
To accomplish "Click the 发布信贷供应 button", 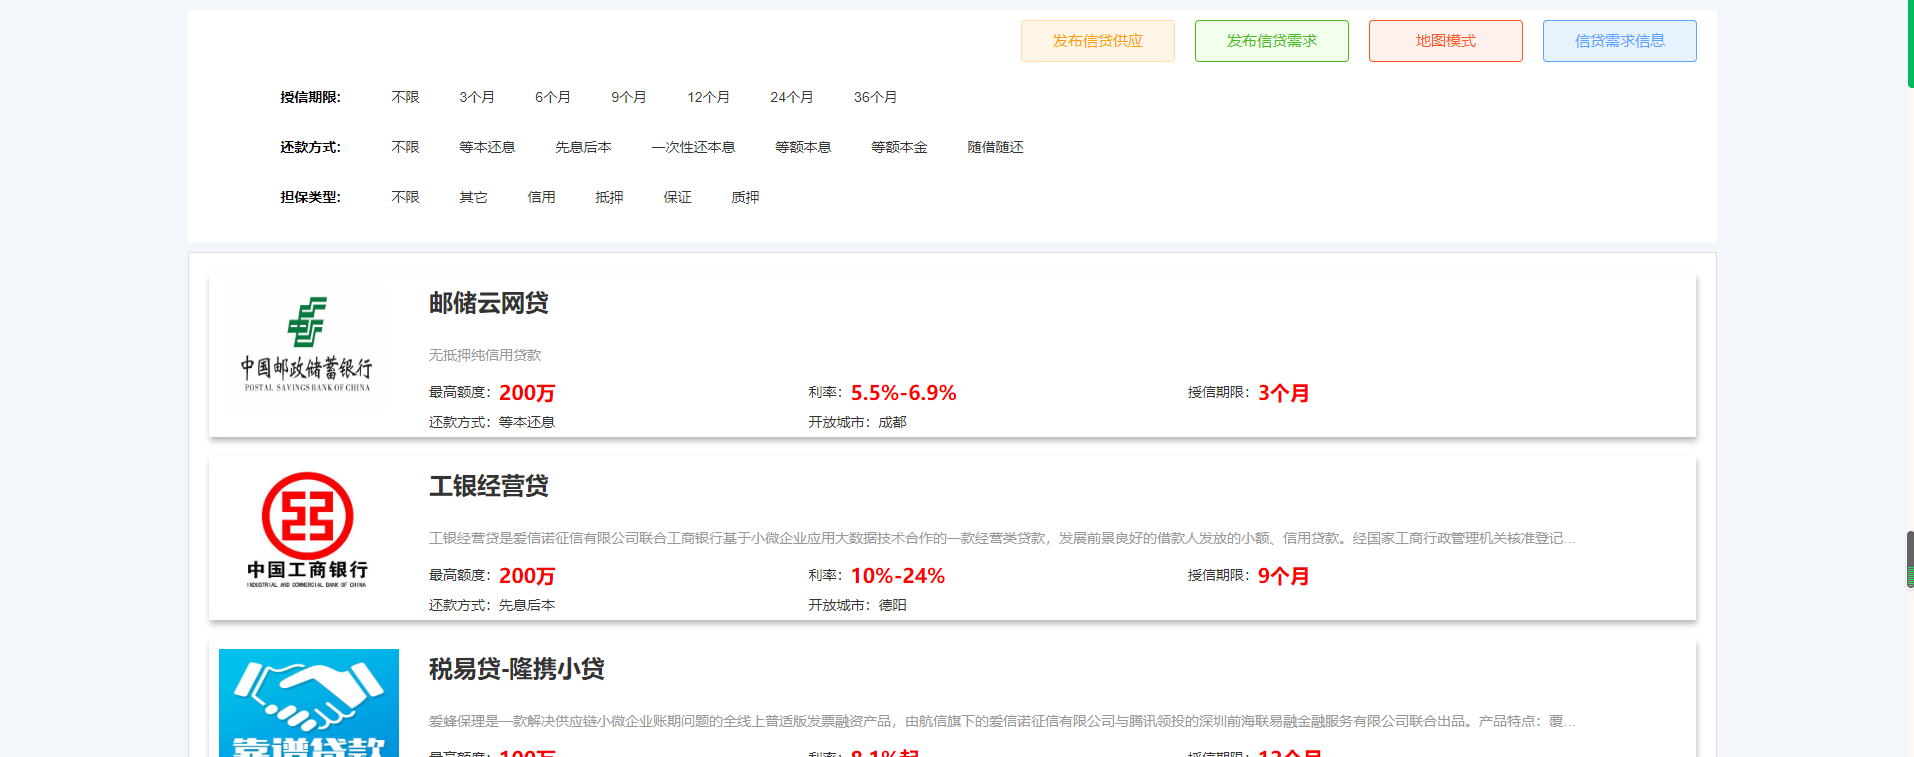I will coord(1097,41).
